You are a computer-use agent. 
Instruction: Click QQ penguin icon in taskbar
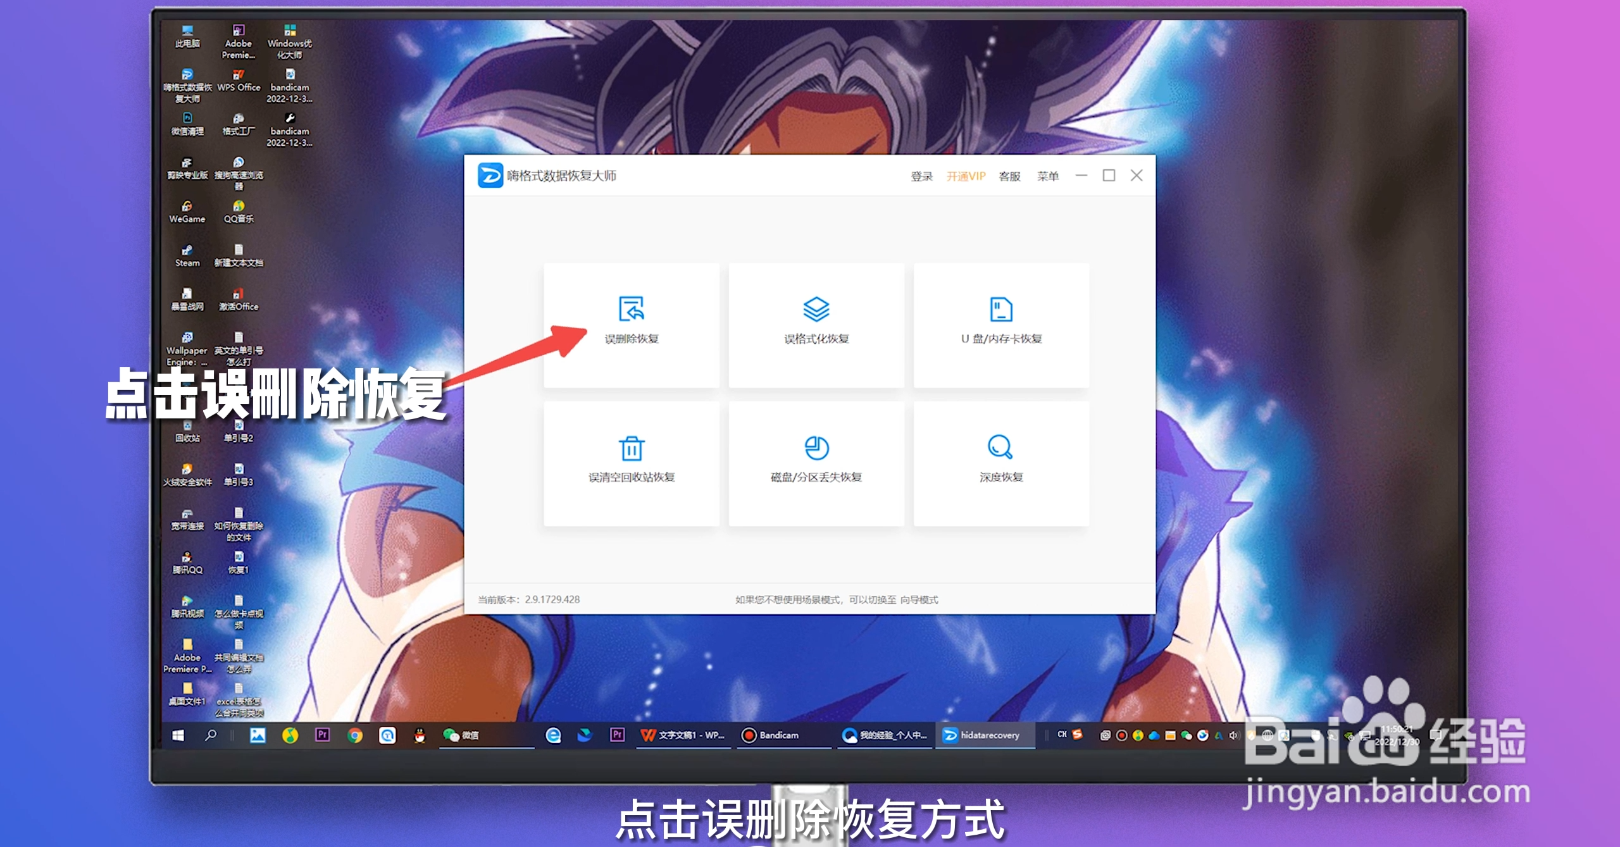pos(420,735)
